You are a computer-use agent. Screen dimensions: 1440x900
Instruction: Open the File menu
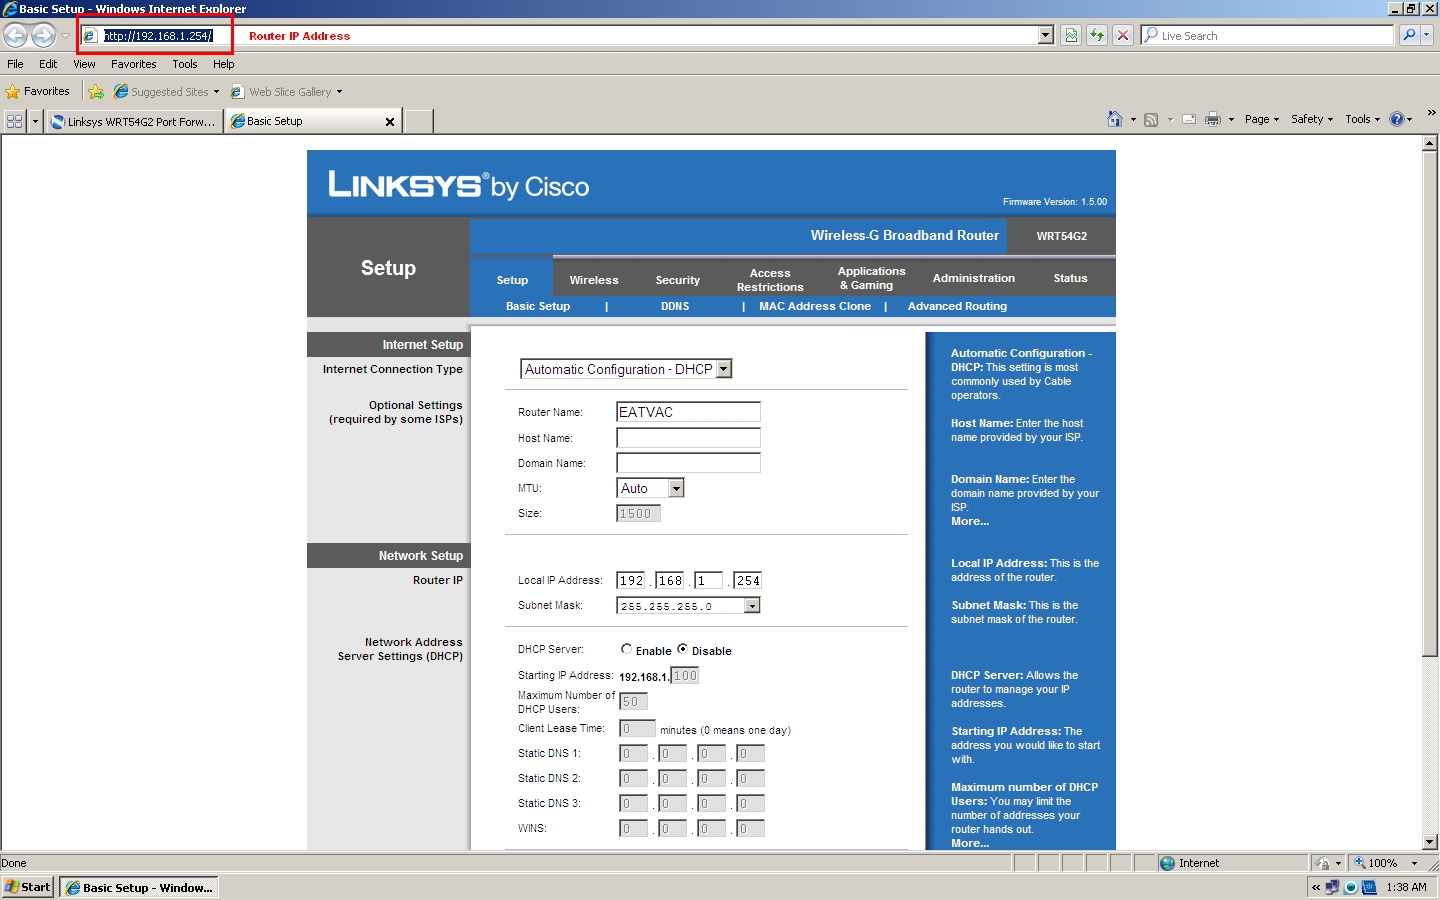coord(15,64)
